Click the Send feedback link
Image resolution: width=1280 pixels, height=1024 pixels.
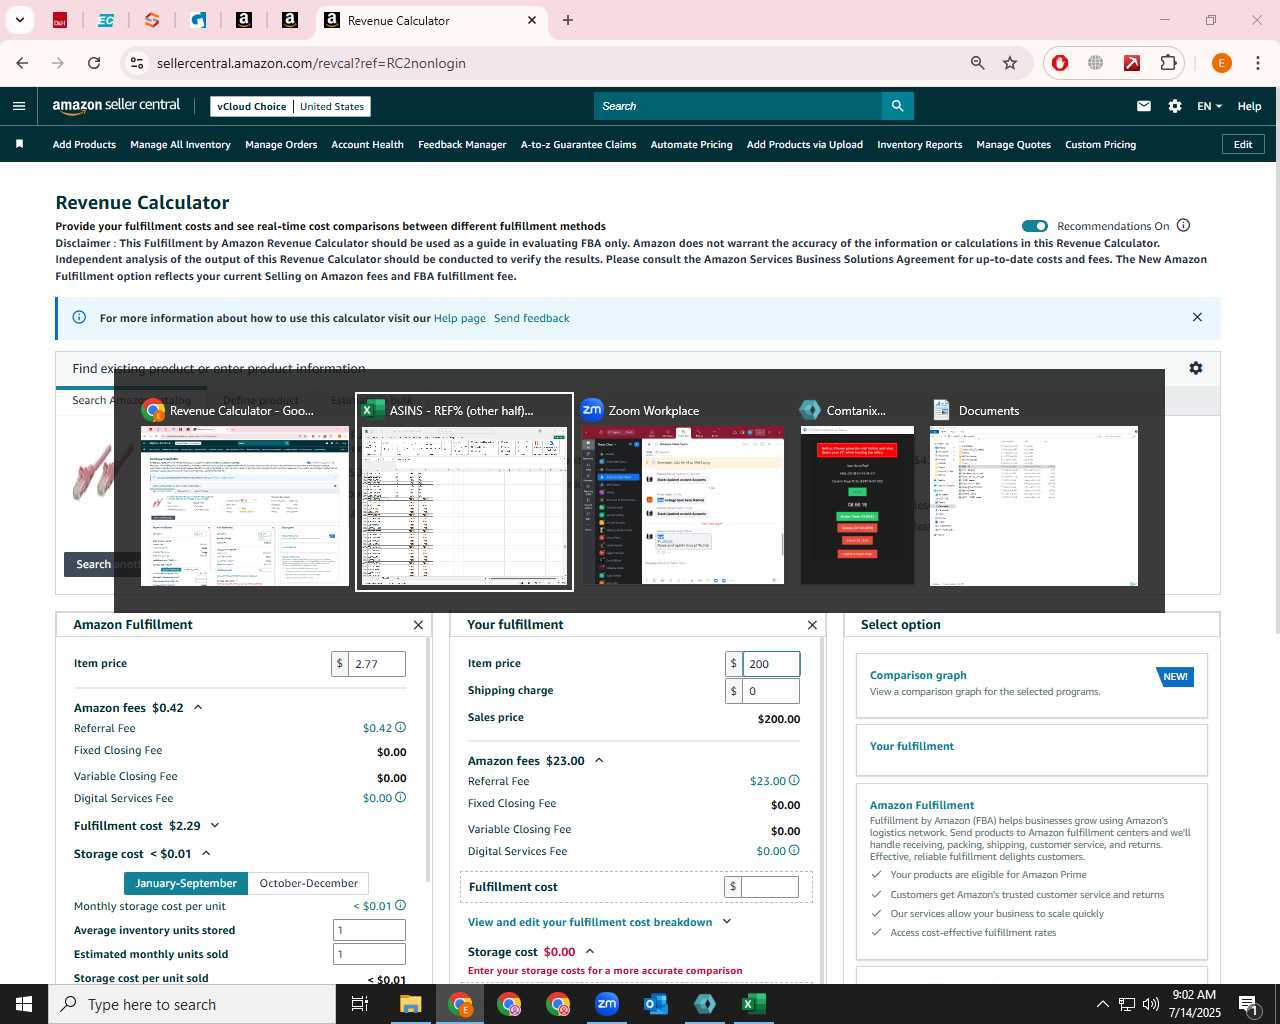click(x=532, y=318)
